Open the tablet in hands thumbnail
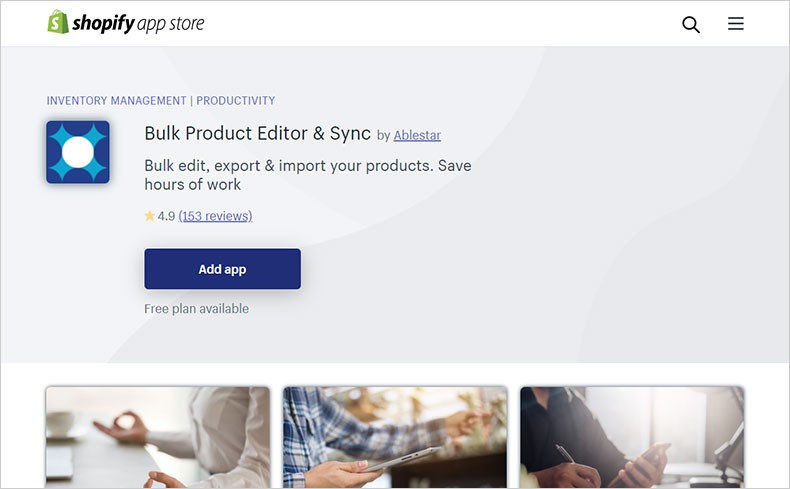Viewport: 790px width, 489px height. click(x=395, y=437)
